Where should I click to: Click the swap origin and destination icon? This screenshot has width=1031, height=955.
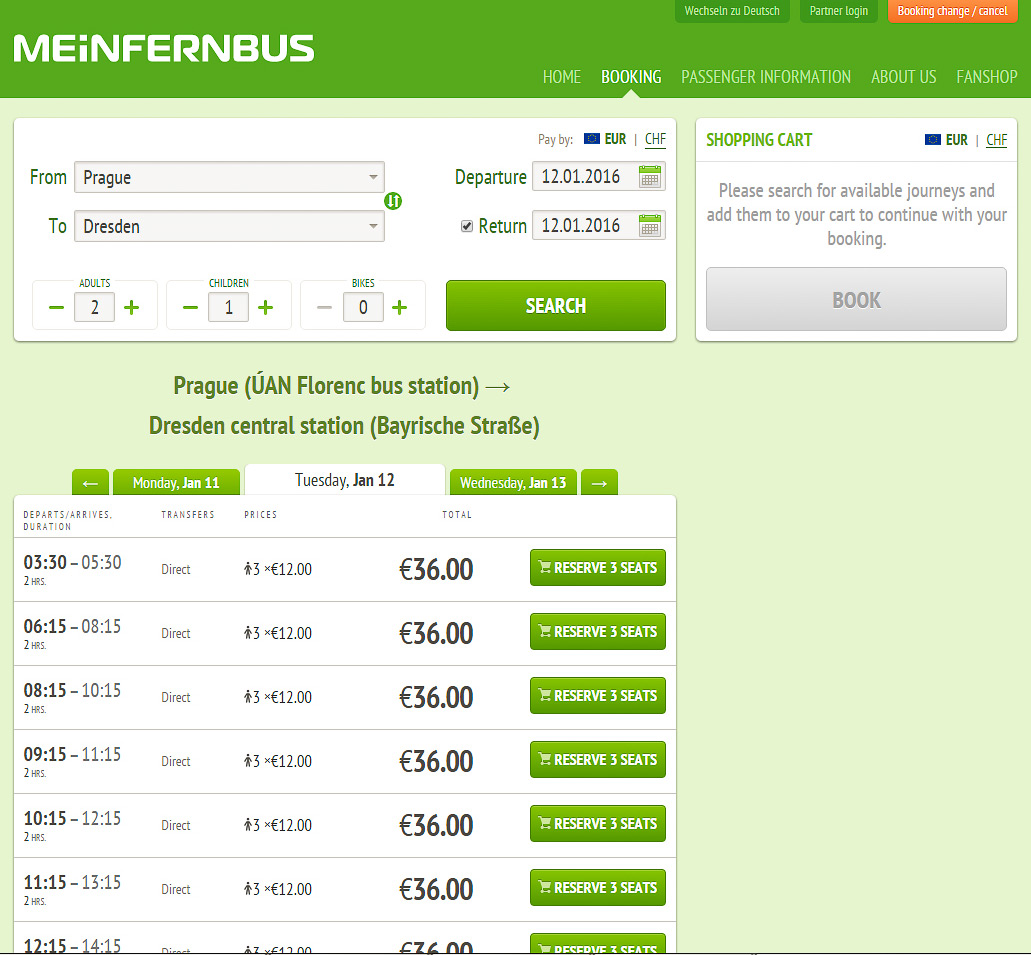tap(393, 201)
